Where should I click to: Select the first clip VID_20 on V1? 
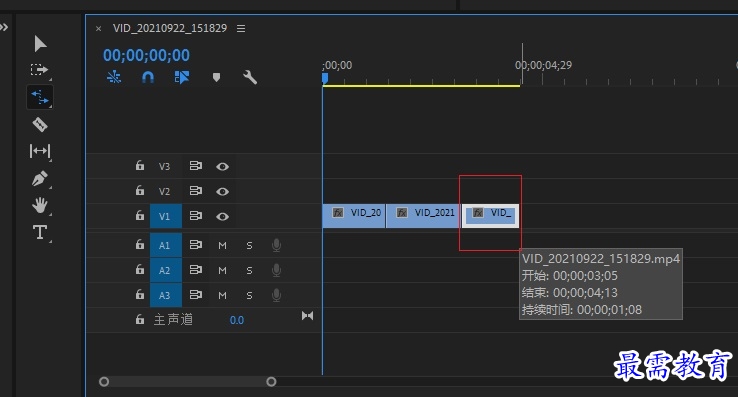click(x=354, y=216)
